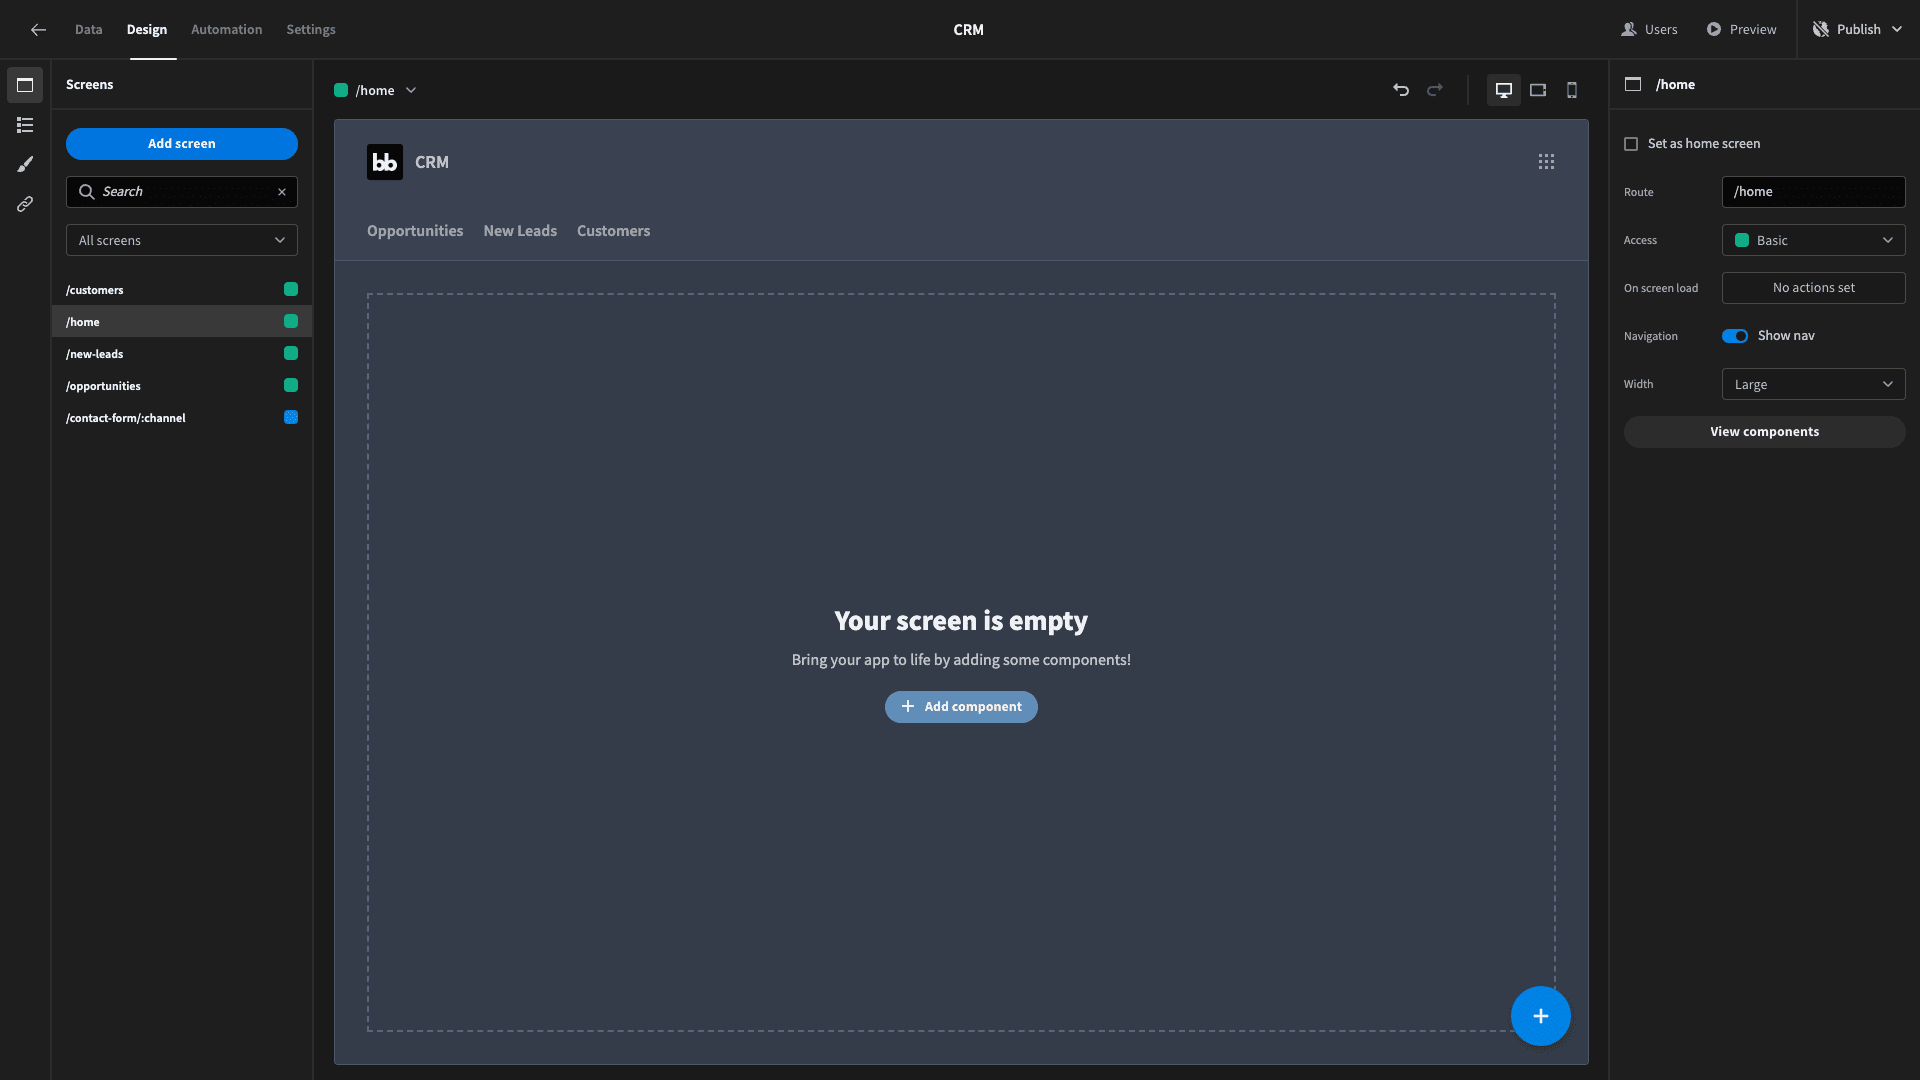The height and width of the screenshot is (1080, 1920).
Task: Open the Theme brush icon in sidebar
Action: pos(25,164)
